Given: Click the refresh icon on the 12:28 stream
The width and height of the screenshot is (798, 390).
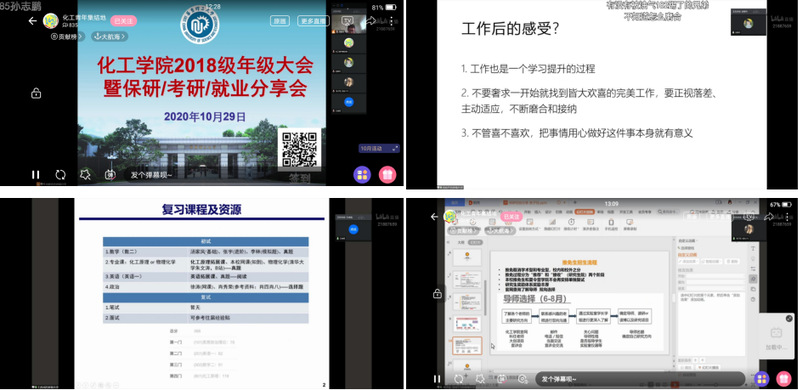Looking at the screenshot, I should click(x=61, y=175).
